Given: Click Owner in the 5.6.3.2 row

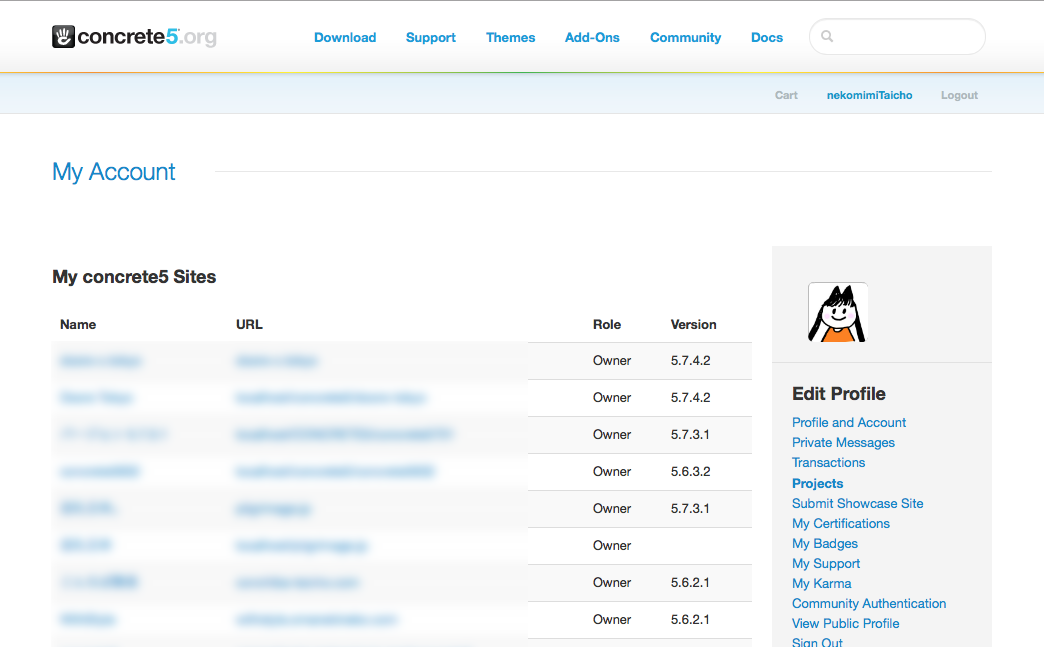Looking at the screenshot, I should click(x=612, y=471).
